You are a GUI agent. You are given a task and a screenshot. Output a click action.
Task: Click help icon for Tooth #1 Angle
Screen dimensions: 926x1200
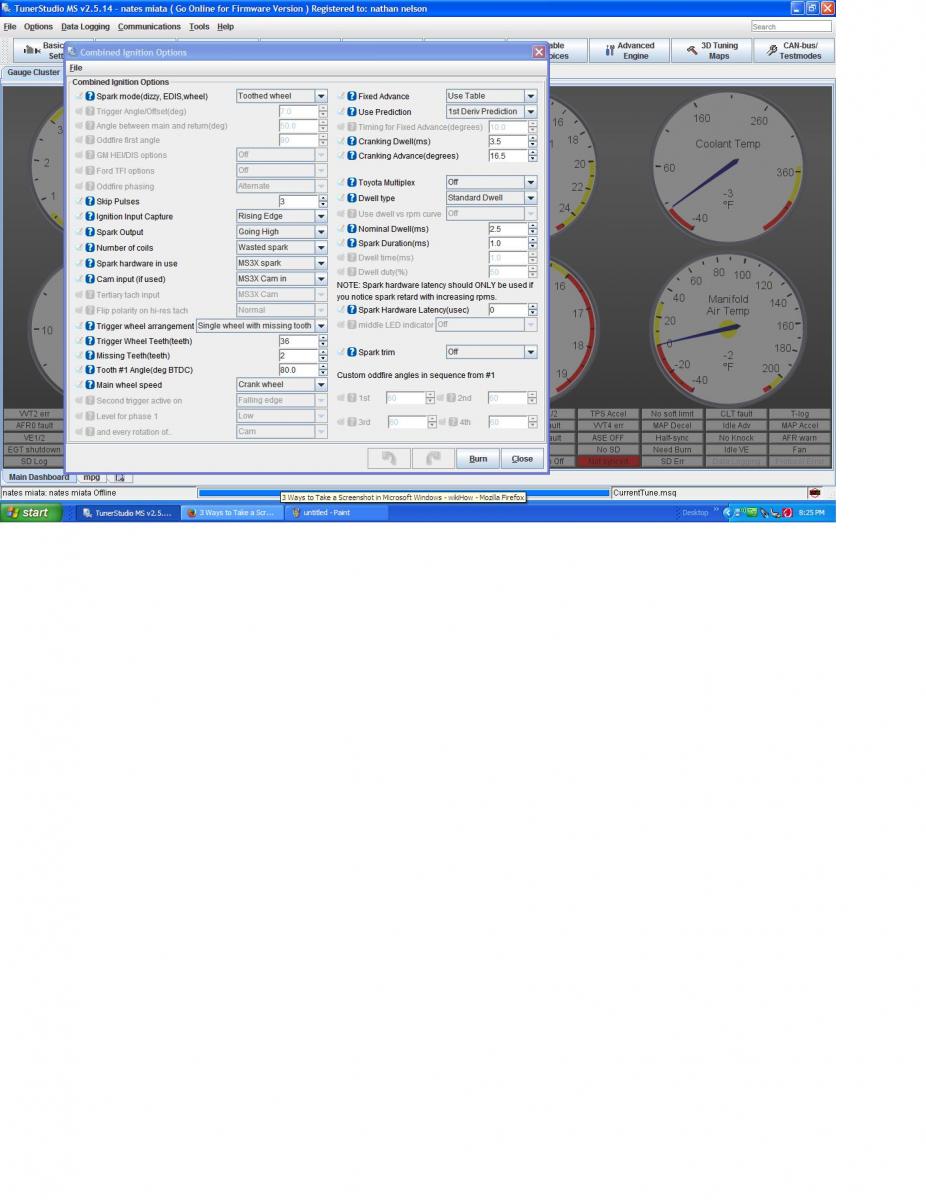tap(90, 370)
